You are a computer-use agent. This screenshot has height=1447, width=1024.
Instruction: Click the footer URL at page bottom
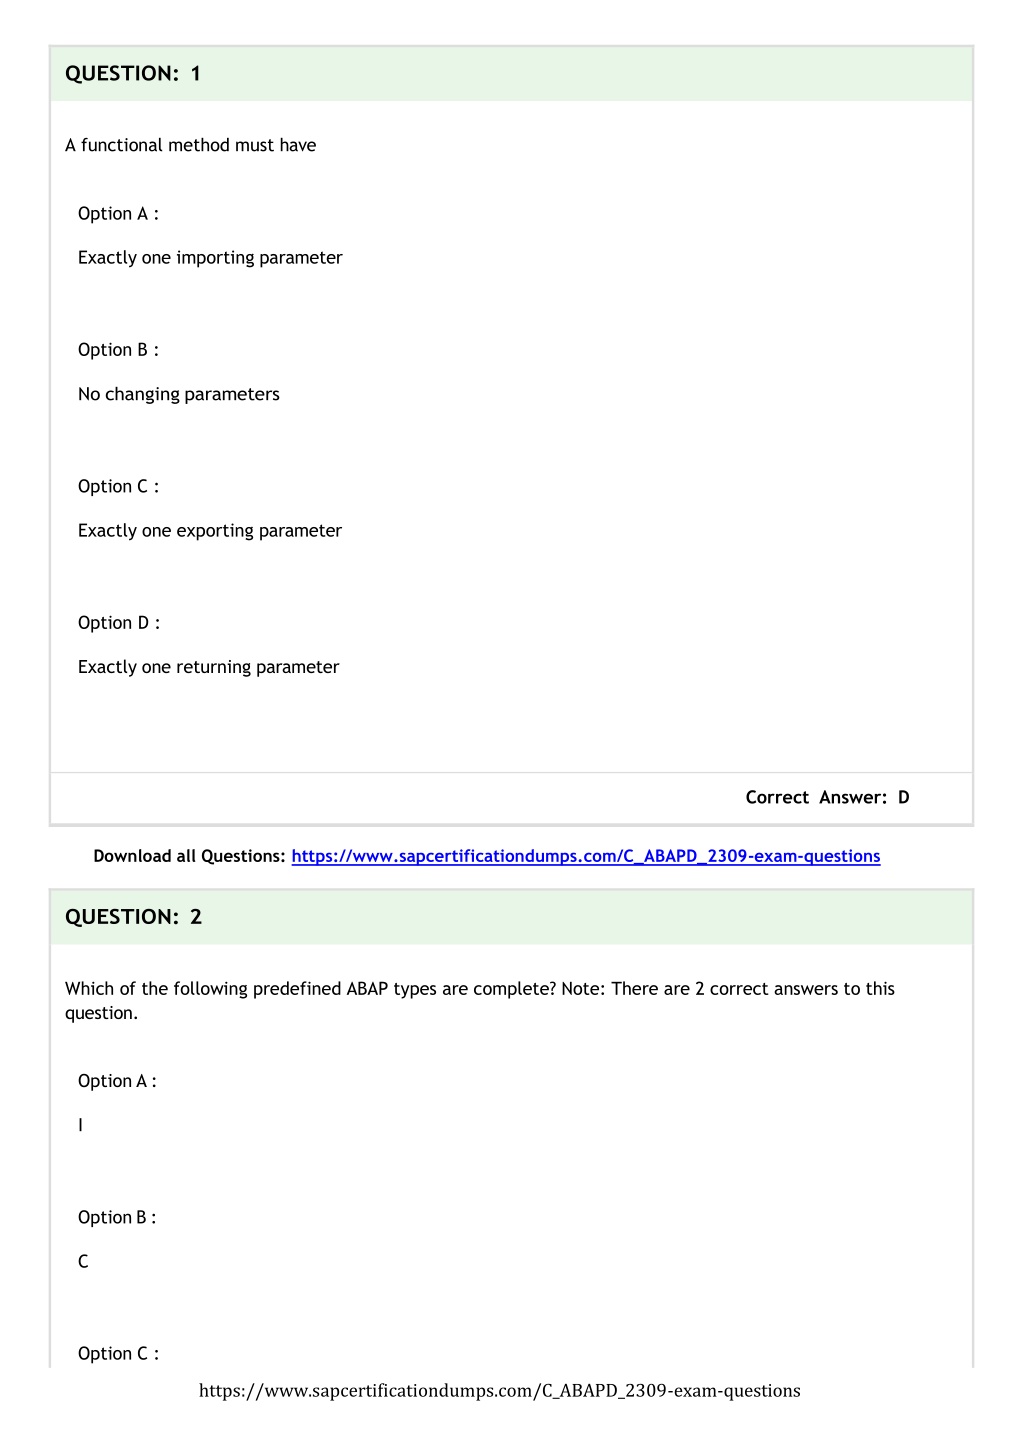[x=500, y=1391]
